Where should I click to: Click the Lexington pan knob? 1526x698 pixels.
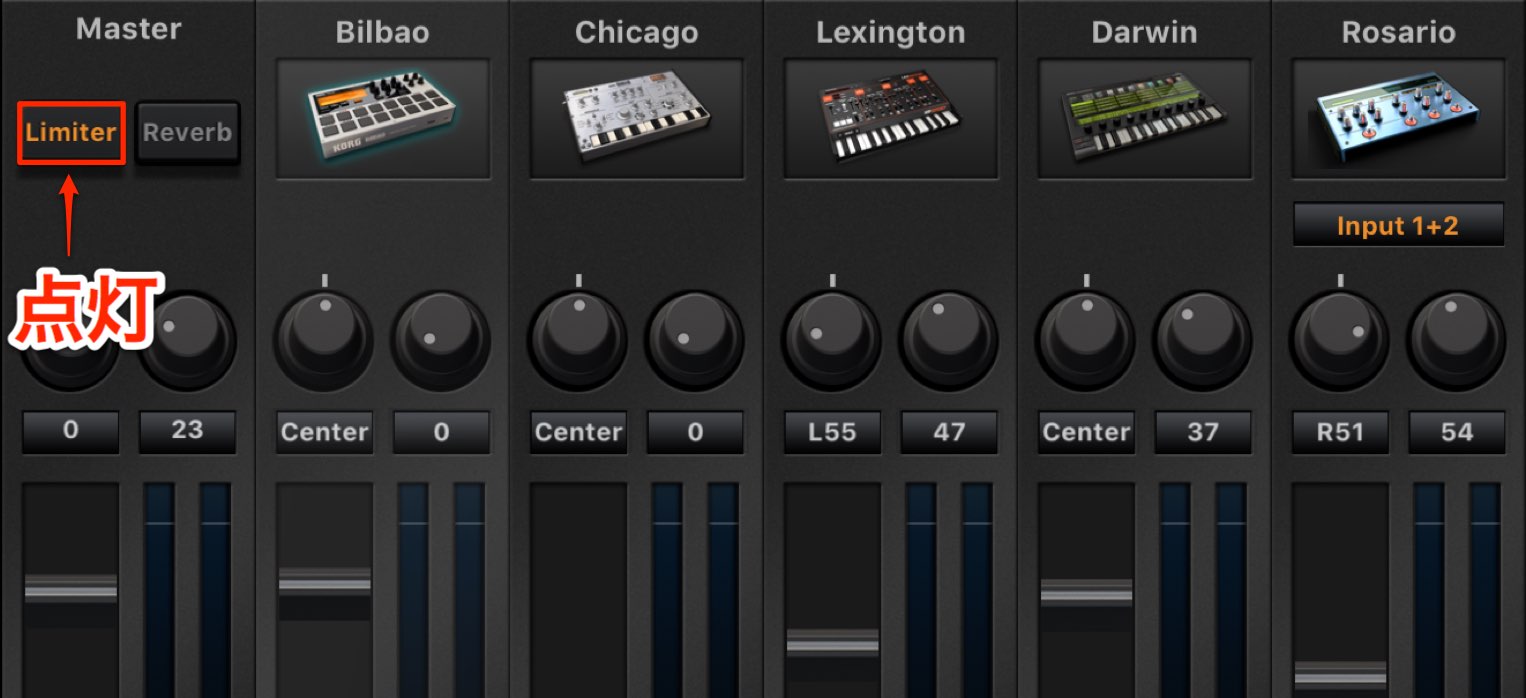832,339
